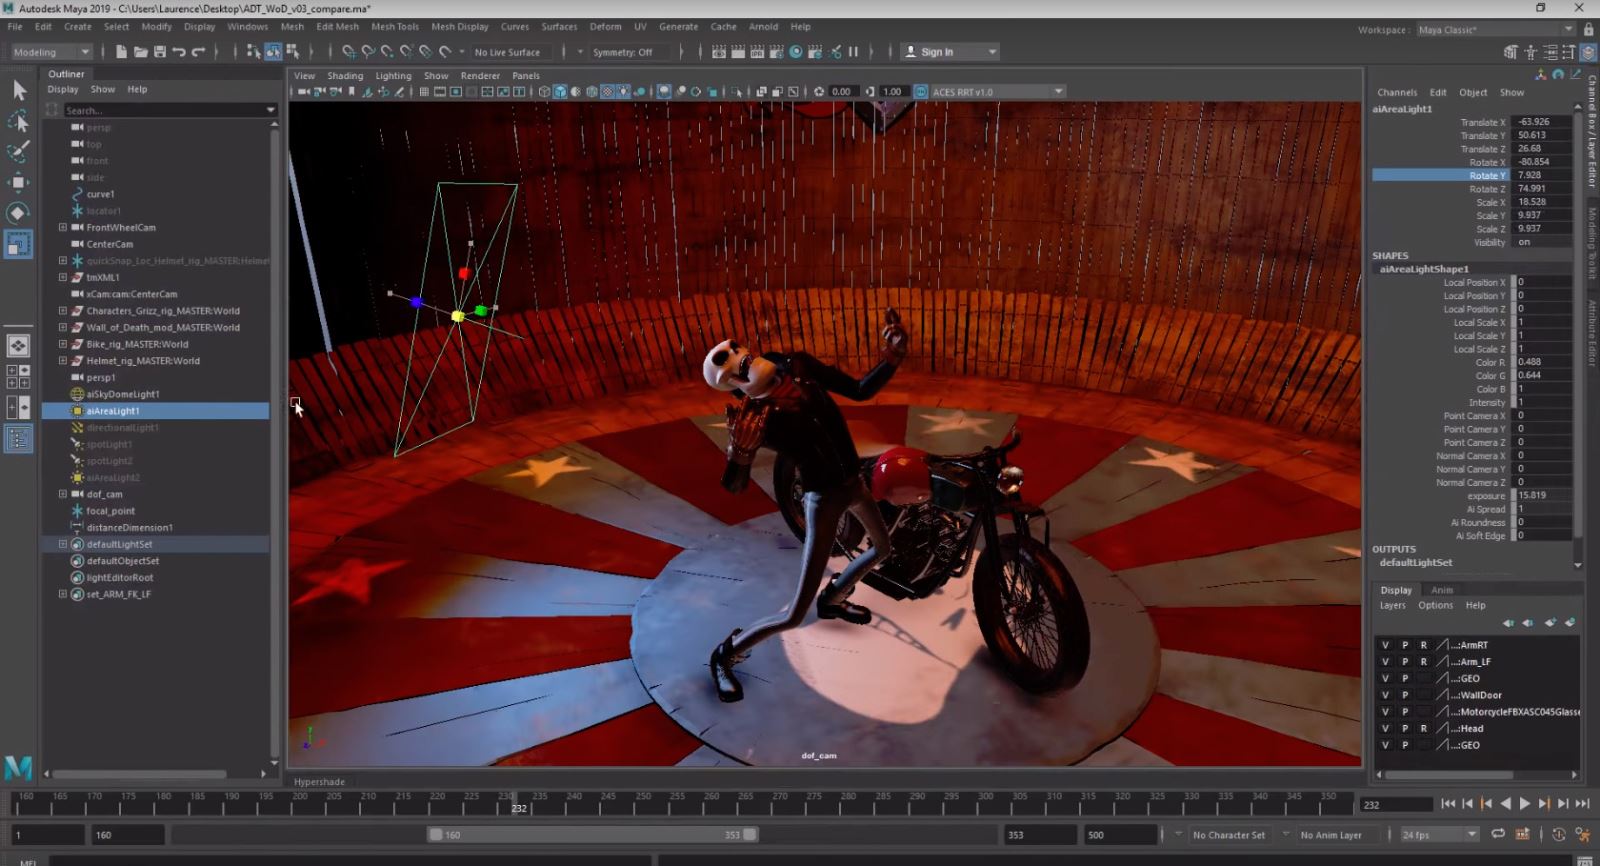Screen dimensions: 1600x866
Task: Activate the Lasso selection tool
Action: click(18, 122)
